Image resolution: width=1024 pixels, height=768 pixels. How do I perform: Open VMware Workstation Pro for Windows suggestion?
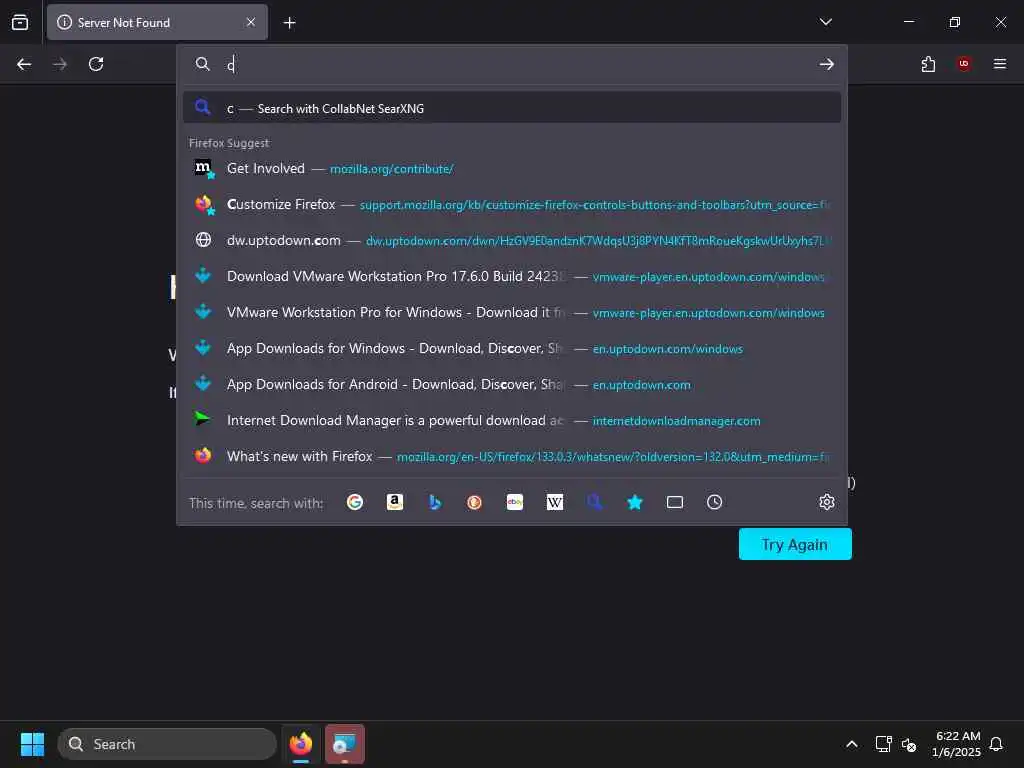pyautogui.click(x=512, y=312)
